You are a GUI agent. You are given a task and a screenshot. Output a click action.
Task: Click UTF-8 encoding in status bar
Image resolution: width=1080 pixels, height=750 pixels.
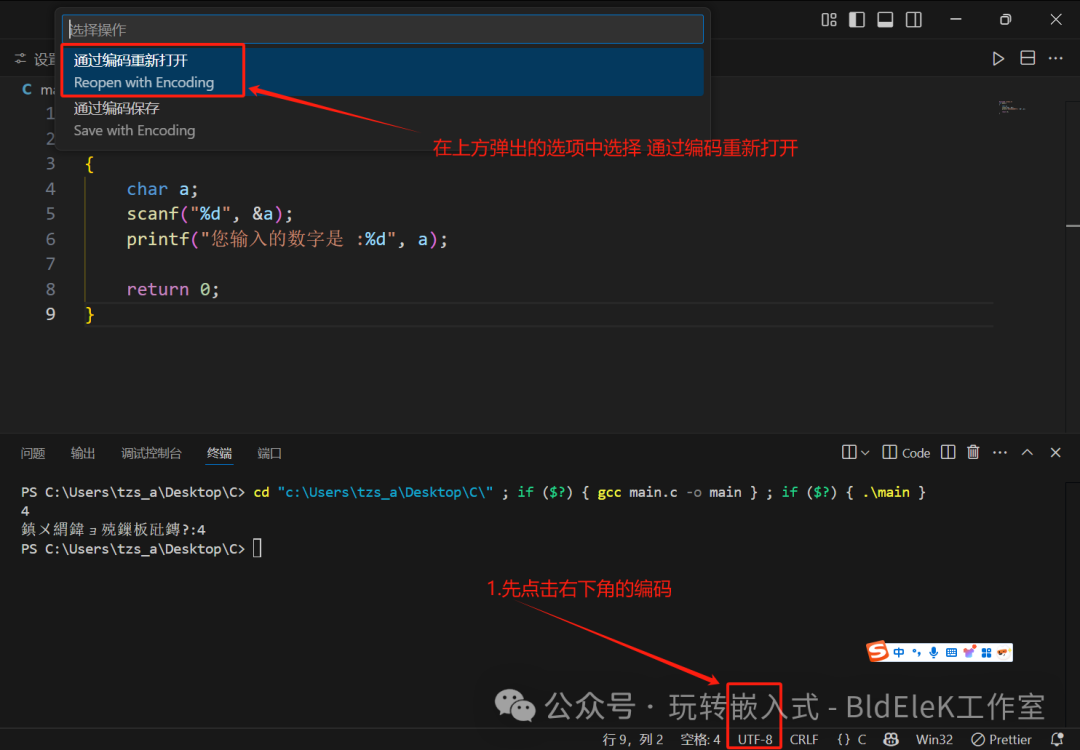pyautogui.click(x=755, y=740)
